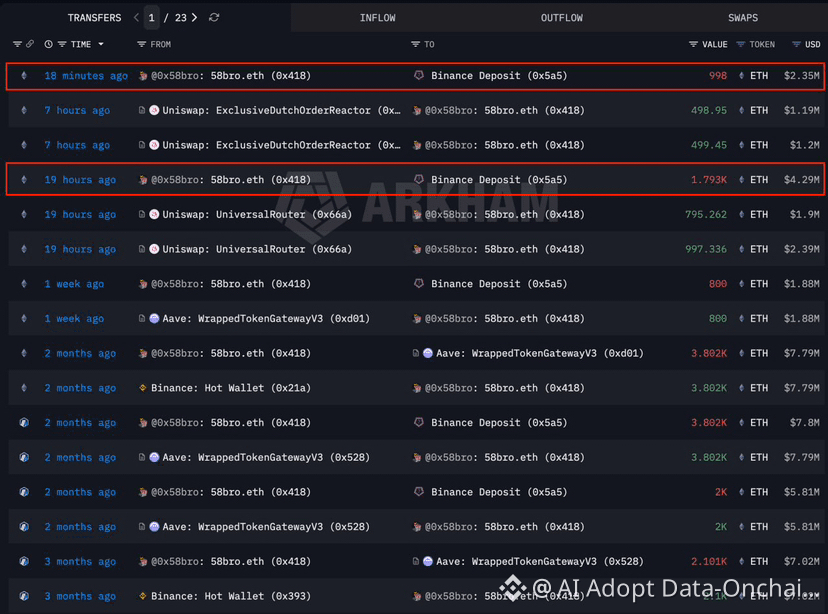The width and height of the screenshot is (828, 614).
Task: Open Aave WrappedTokenGatewayV3 (0x528) in 2K inflow row
Action: coord(266,527)
